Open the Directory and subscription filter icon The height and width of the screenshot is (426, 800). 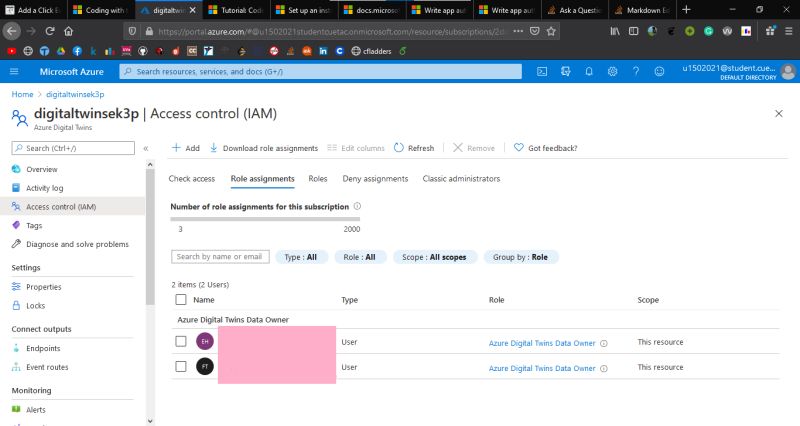click(565, 71)
